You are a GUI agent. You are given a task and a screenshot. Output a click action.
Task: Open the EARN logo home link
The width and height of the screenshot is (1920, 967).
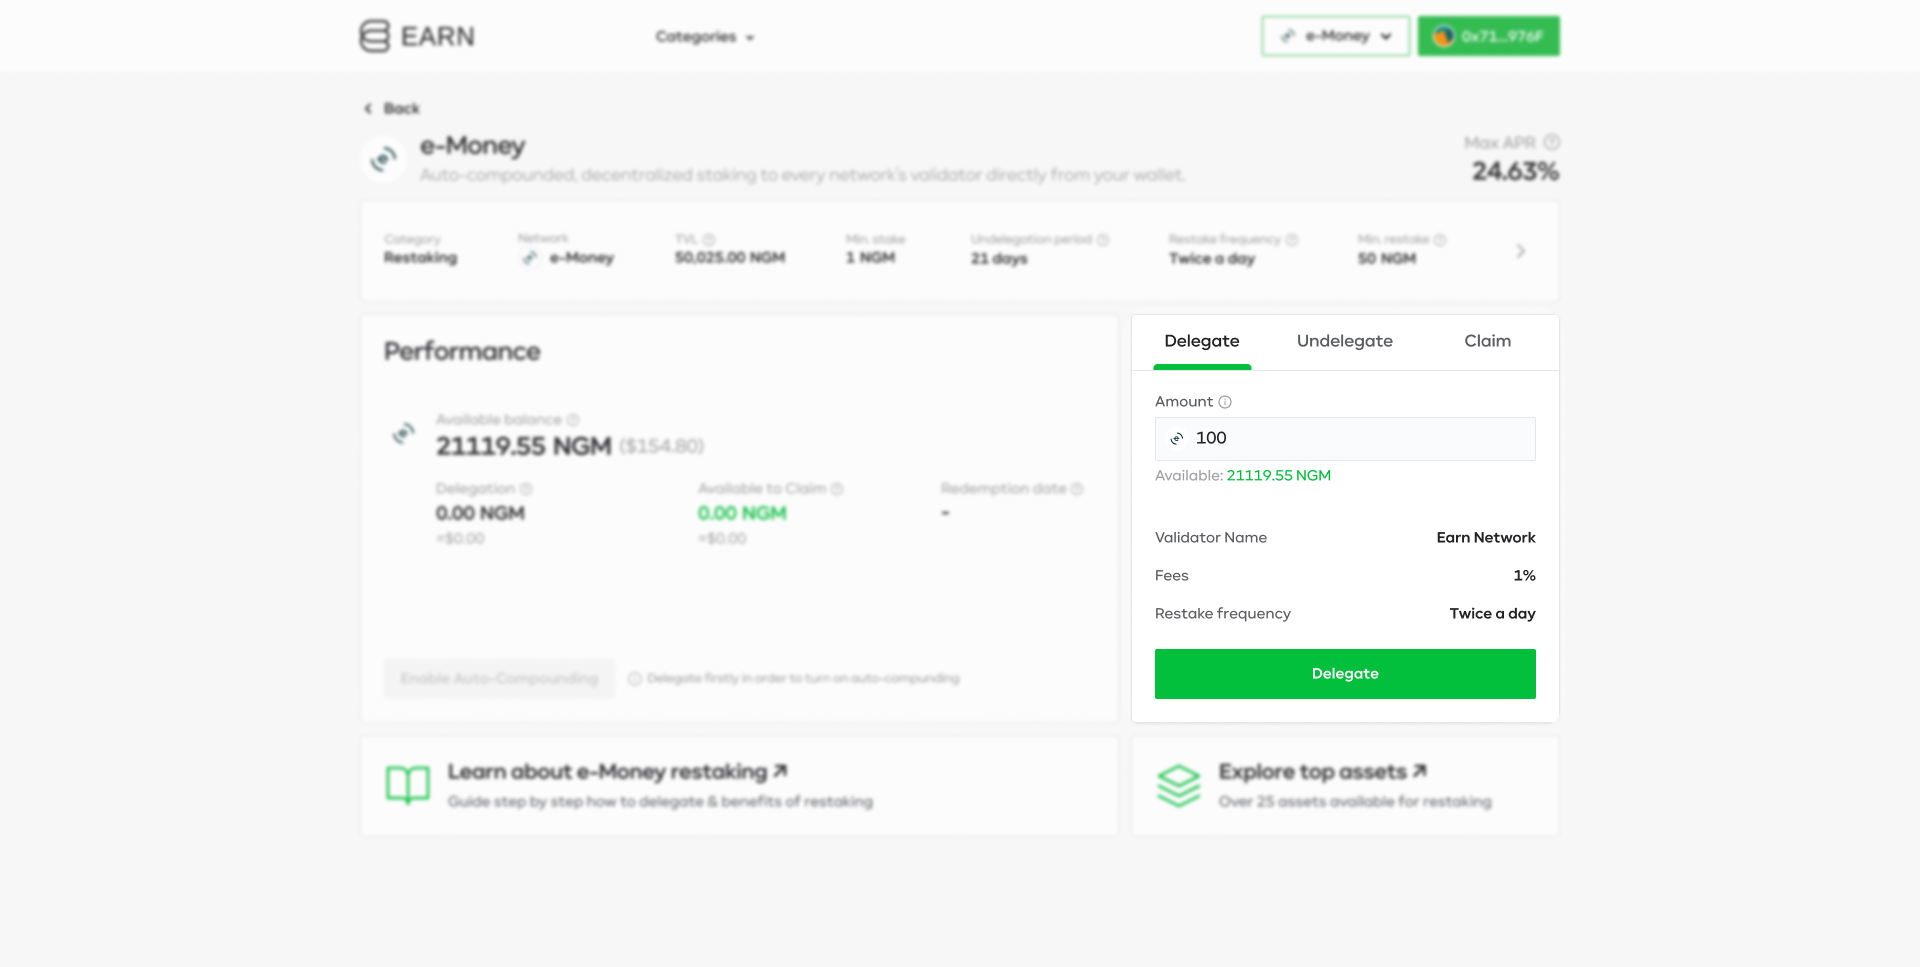(417, 36)
